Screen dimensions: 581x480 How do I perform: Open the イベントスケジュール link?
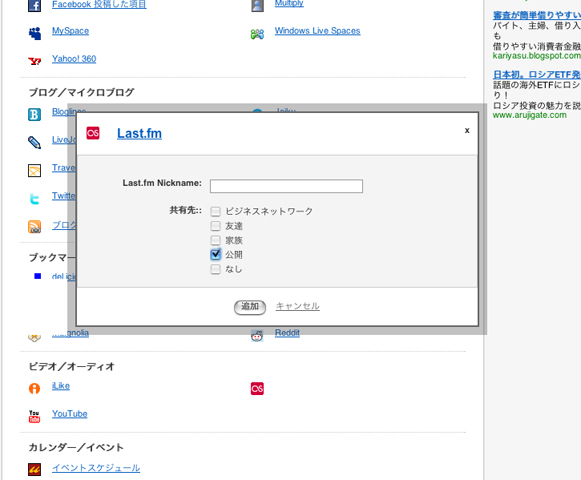(x=96, y=468)
